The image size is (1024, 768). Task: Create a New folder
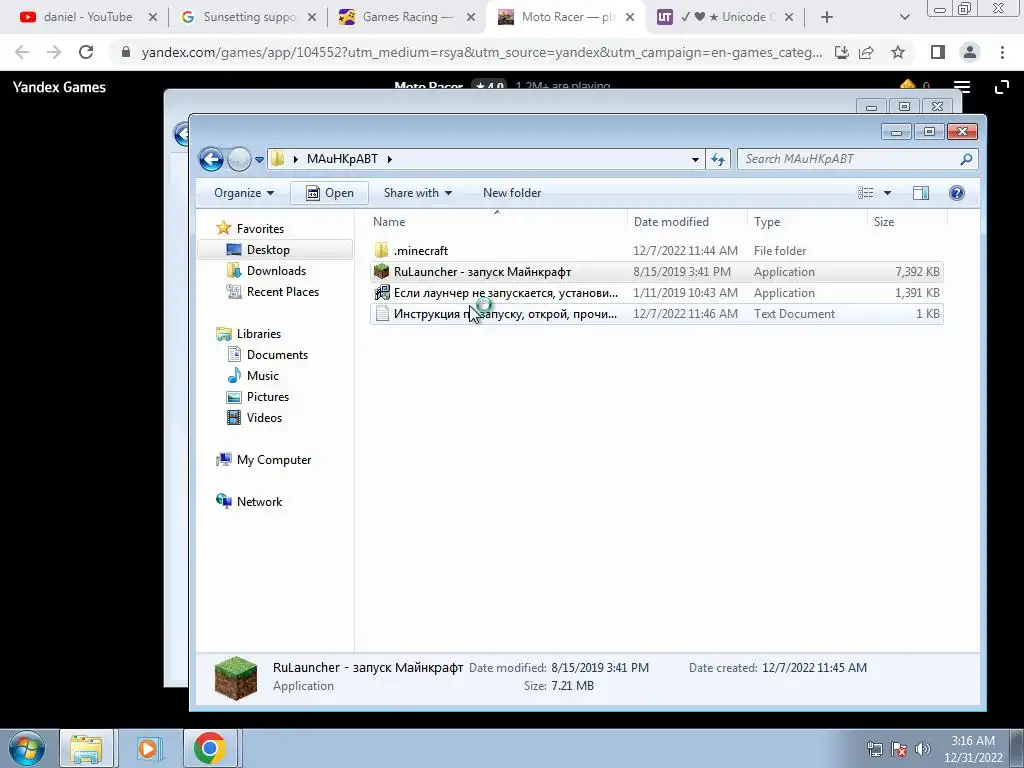click(511, 193)
